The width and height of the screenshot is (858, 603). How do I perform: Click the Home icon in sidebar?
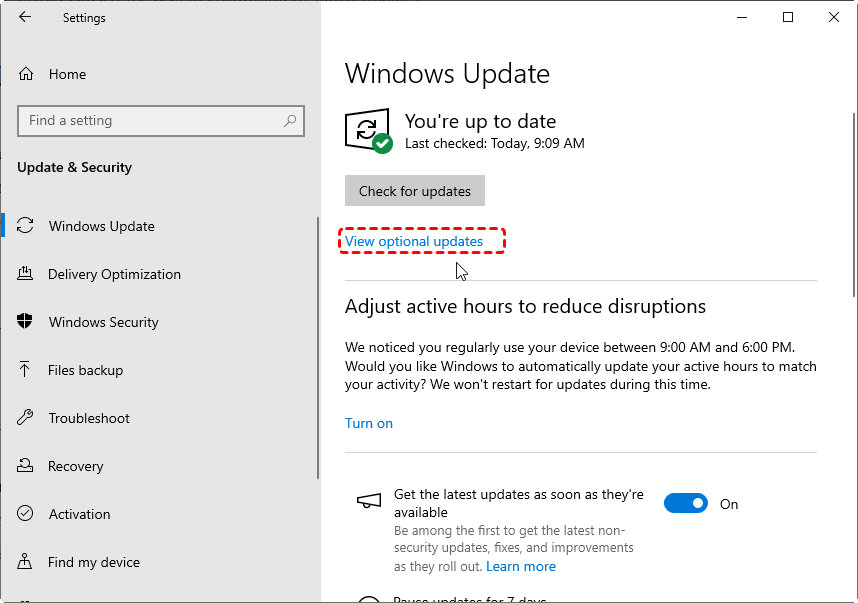26,74
